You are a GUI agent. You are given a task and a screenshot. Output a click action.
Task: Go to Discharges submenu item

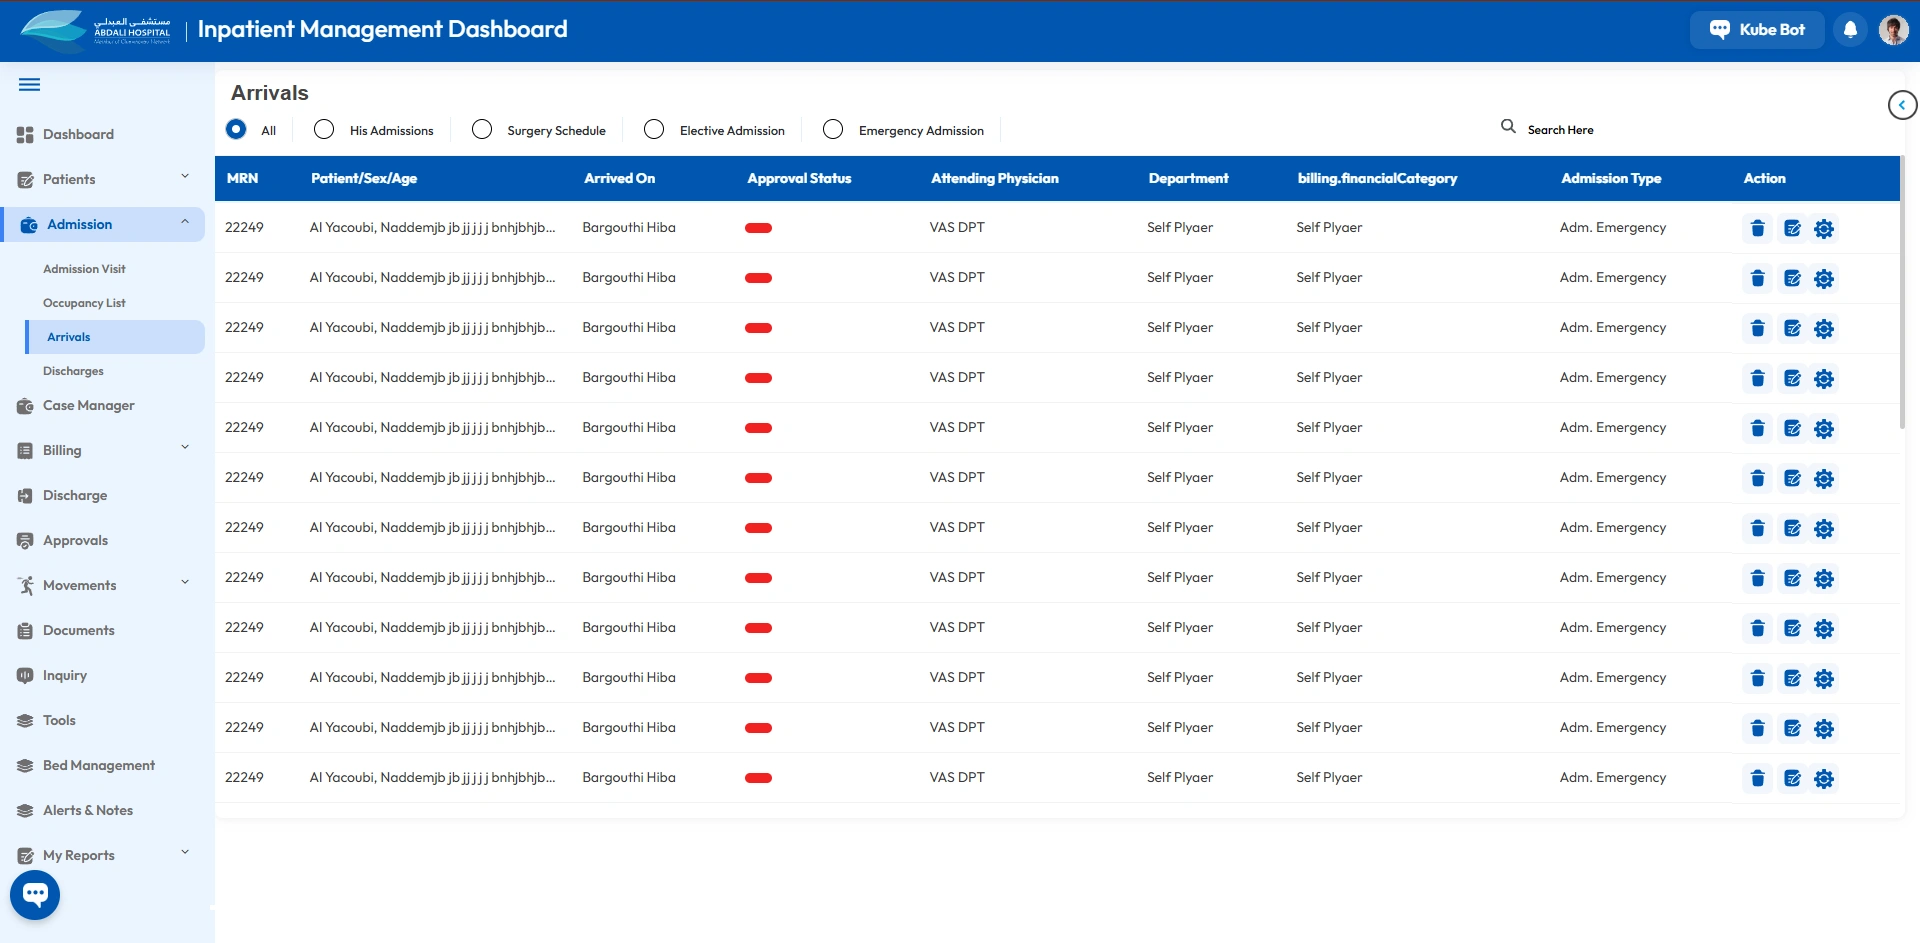(73, 371)
